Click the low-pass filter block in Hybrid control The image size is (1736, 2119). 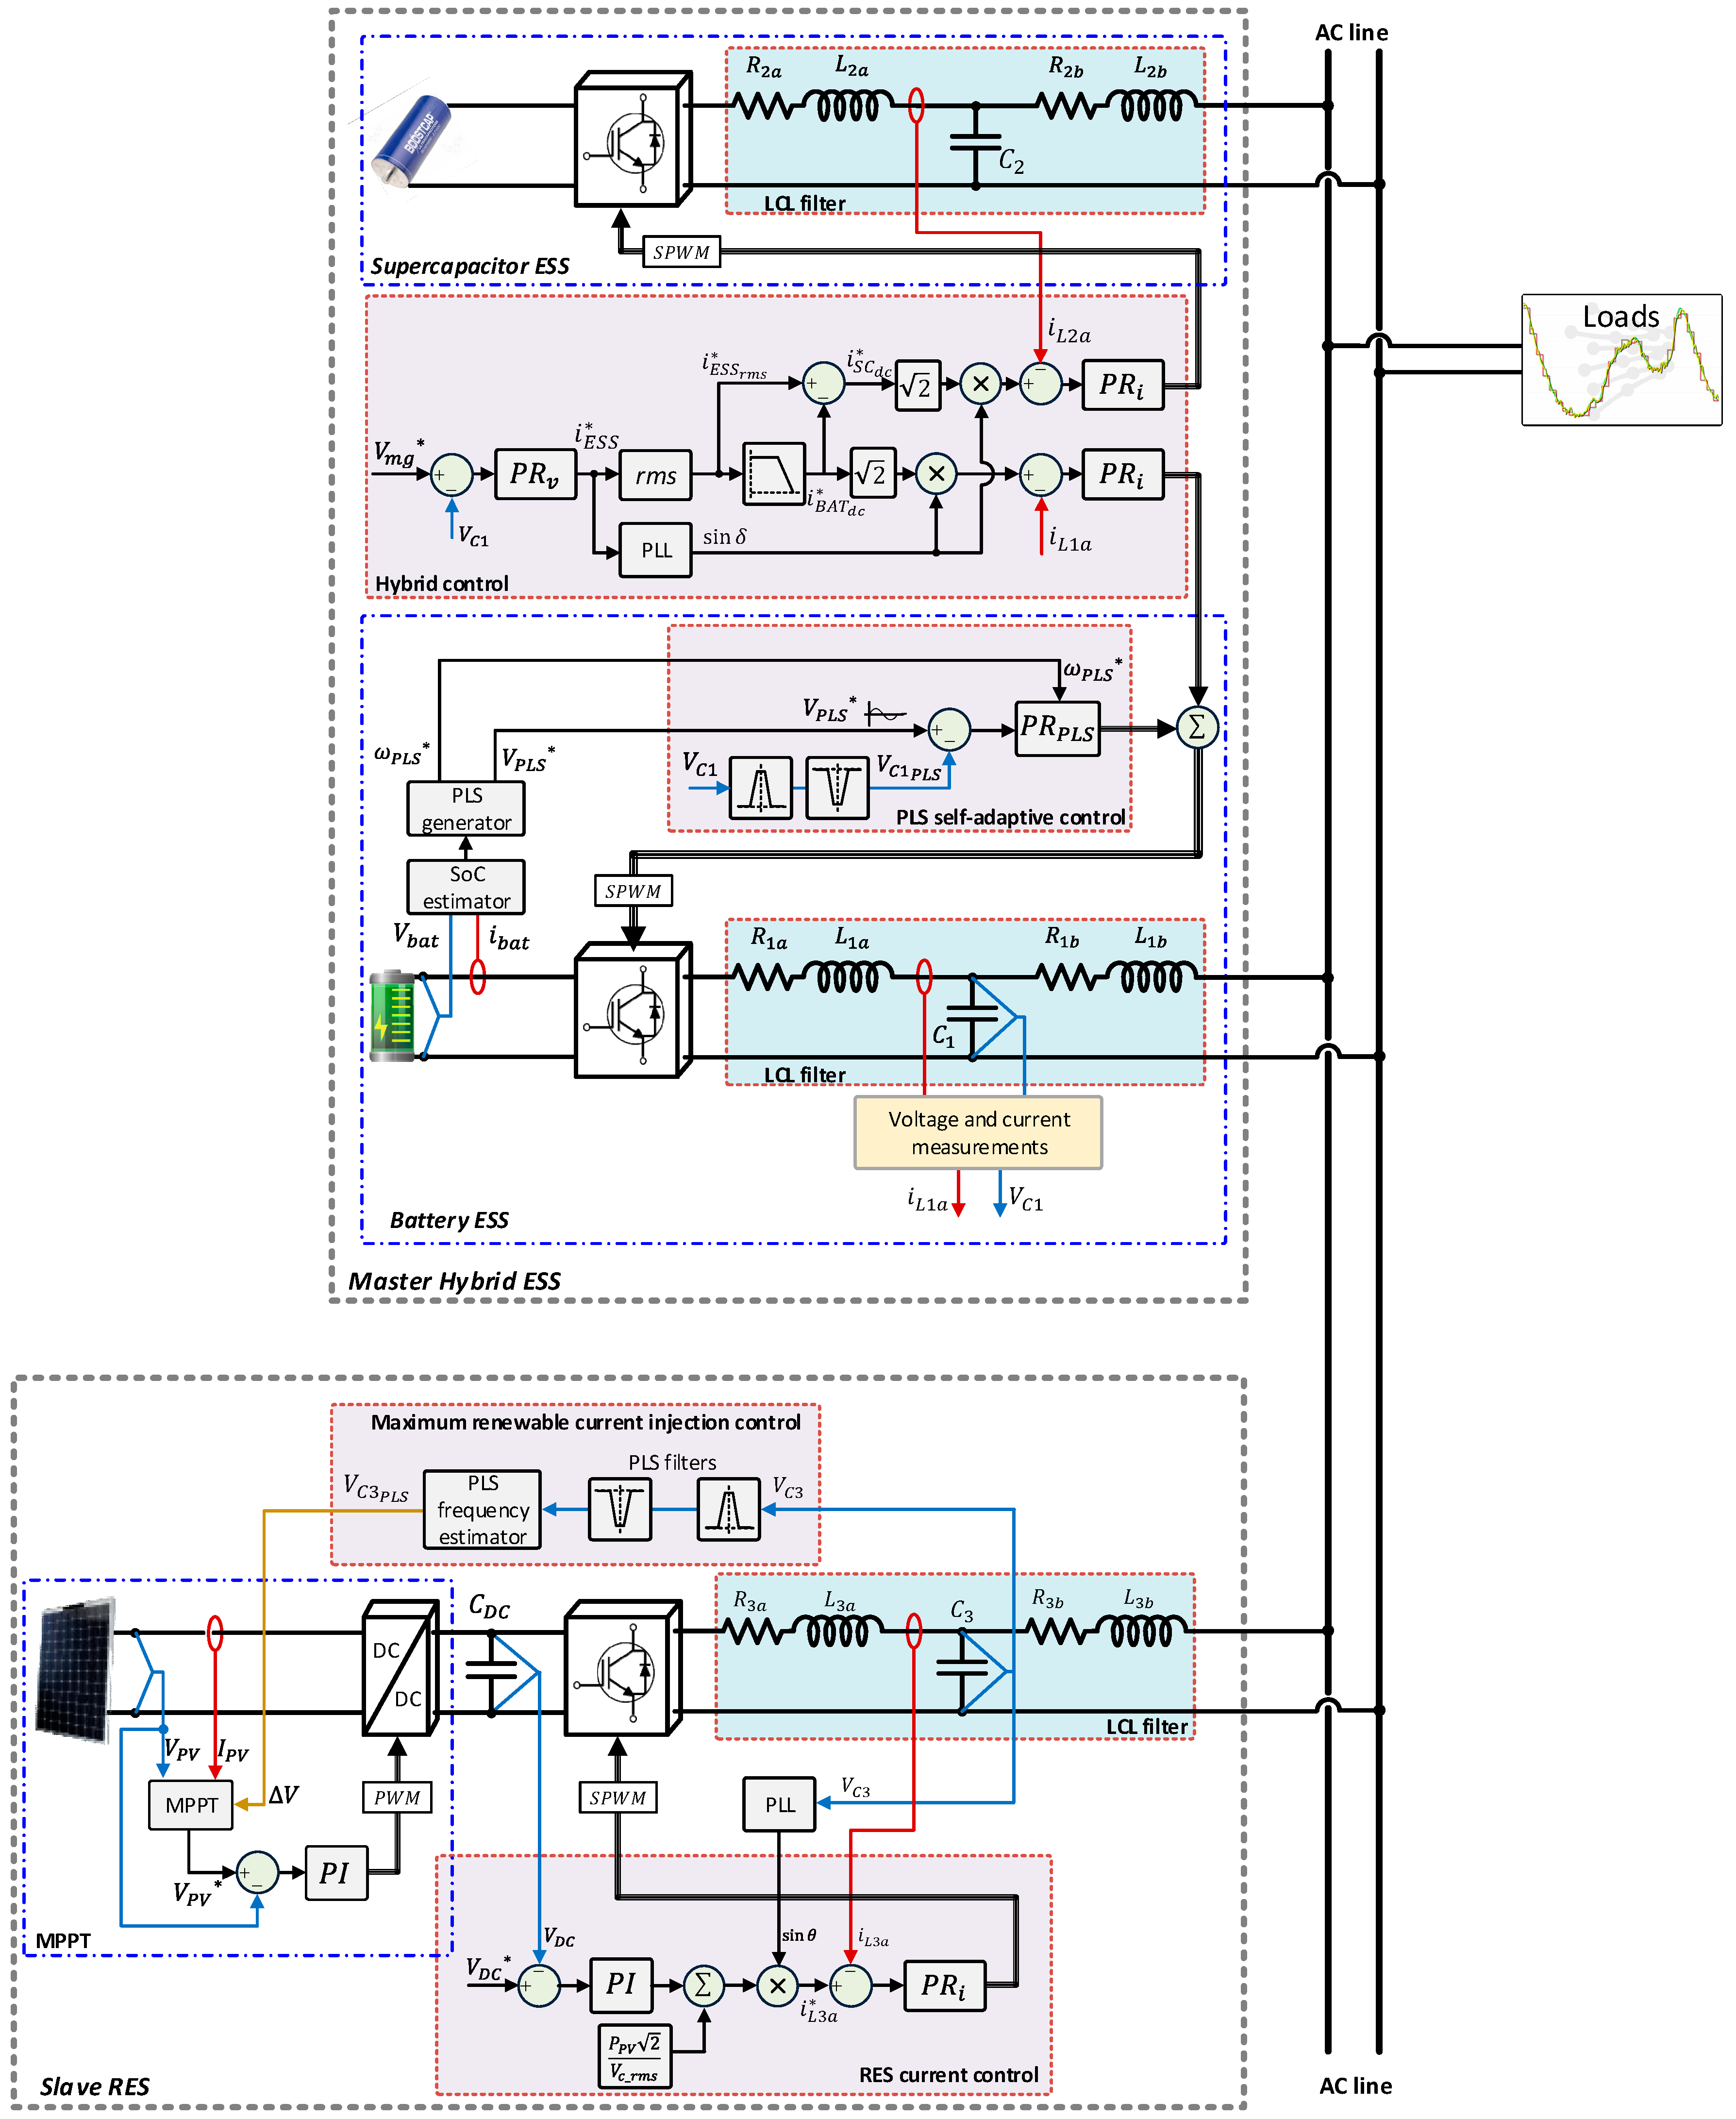773,474
